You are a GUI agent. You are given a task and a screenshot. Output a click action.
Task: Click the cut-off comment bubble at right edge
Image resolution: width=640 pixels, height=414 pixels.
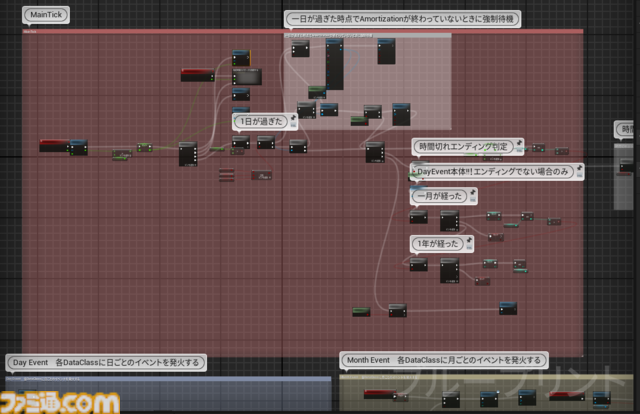[626, 129]
